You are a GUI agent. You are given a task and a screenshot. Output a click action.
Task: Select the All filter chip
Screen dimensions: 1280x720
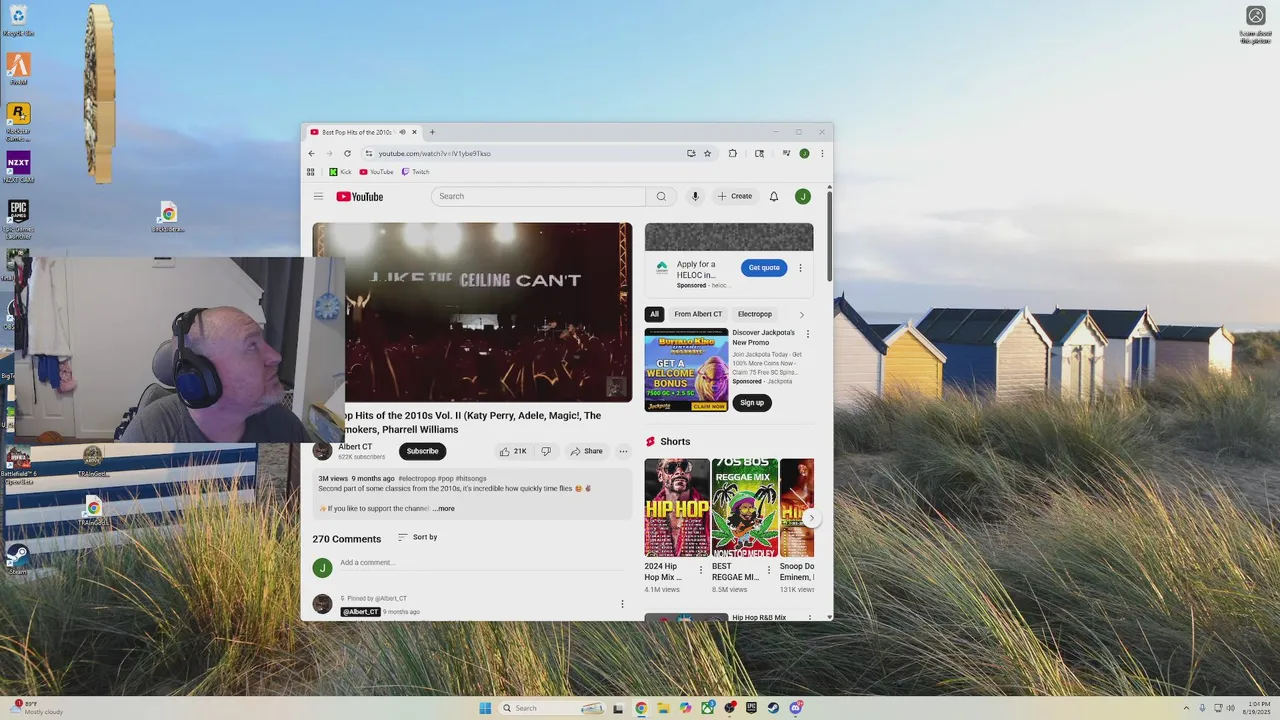tap(654, 314)
